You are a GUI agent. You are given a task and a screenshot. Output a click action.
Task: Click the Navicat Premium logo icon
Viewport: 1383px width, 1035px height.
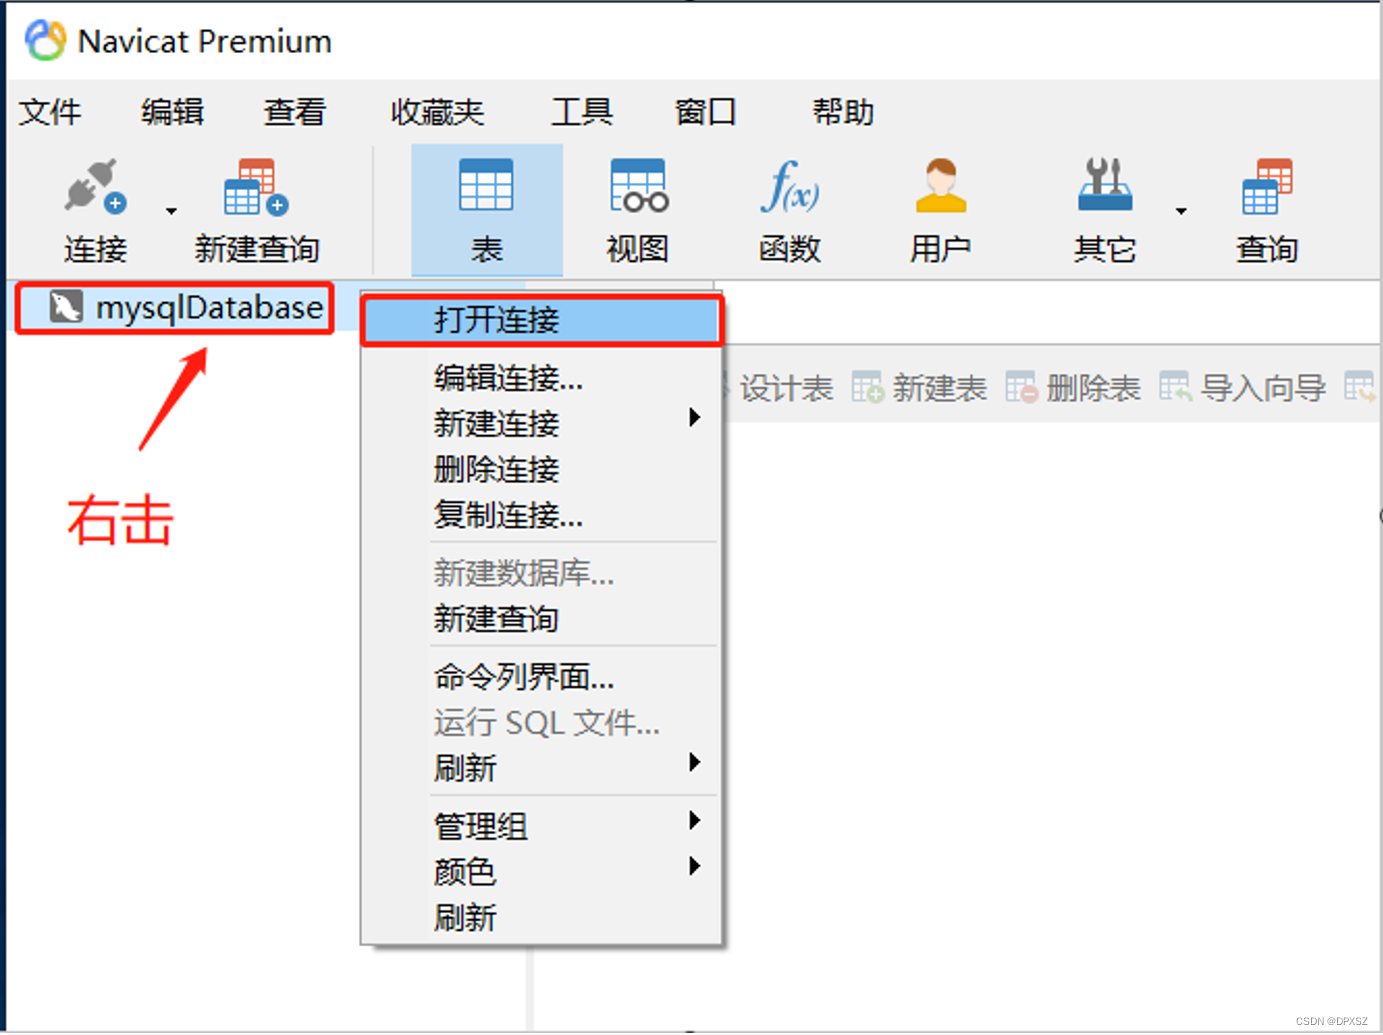(45, 41)
